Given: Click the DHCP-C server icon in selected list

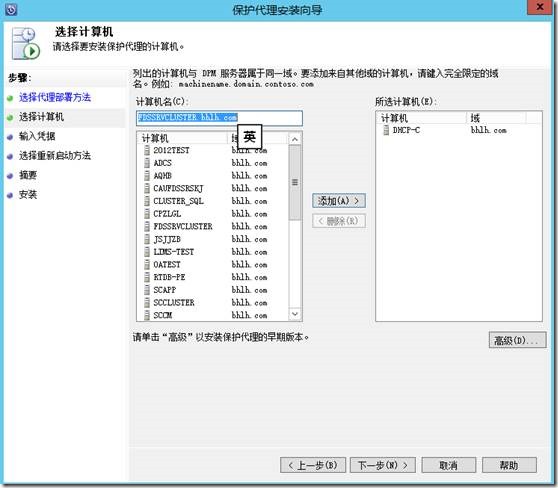Looking at the screenshot, I should tap(386, 130).
